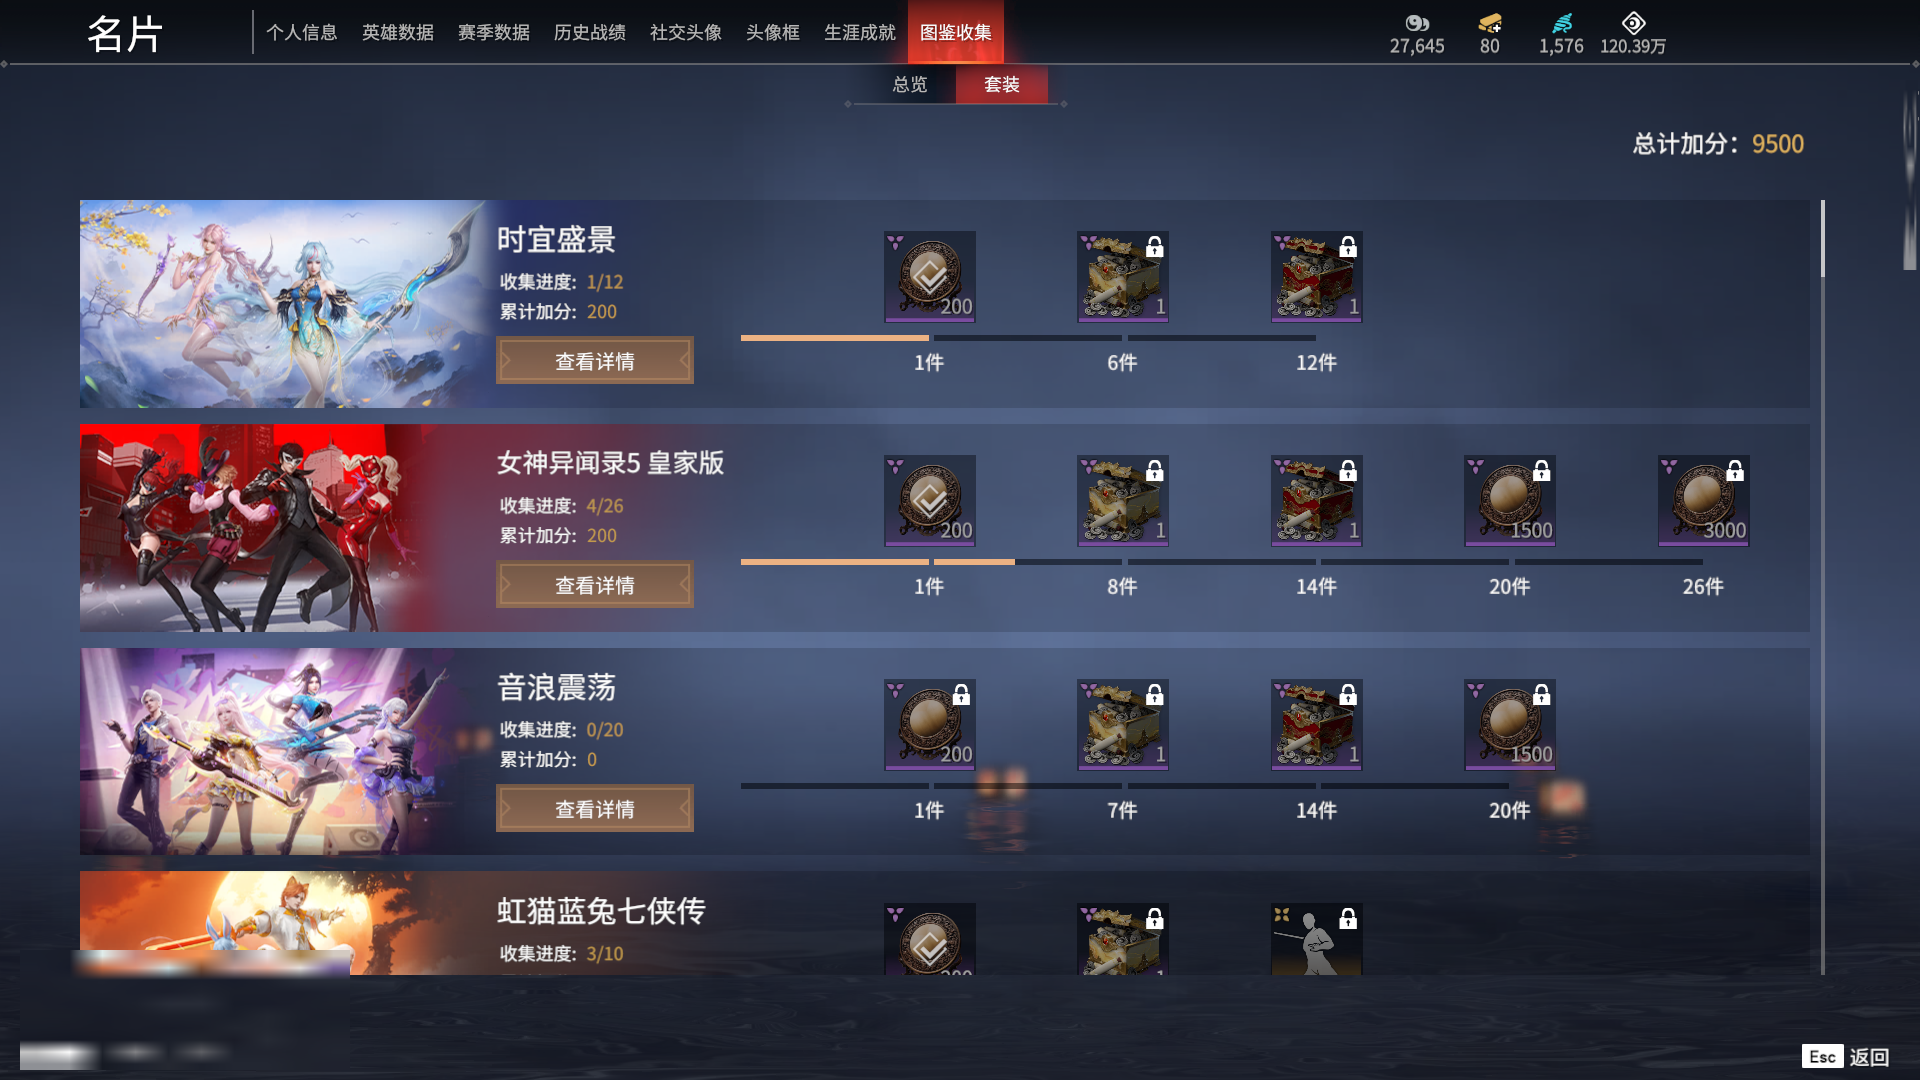1920x1080 pixels.
Task: Open the 生涯成就 tab
Action: tap(860, 33)
